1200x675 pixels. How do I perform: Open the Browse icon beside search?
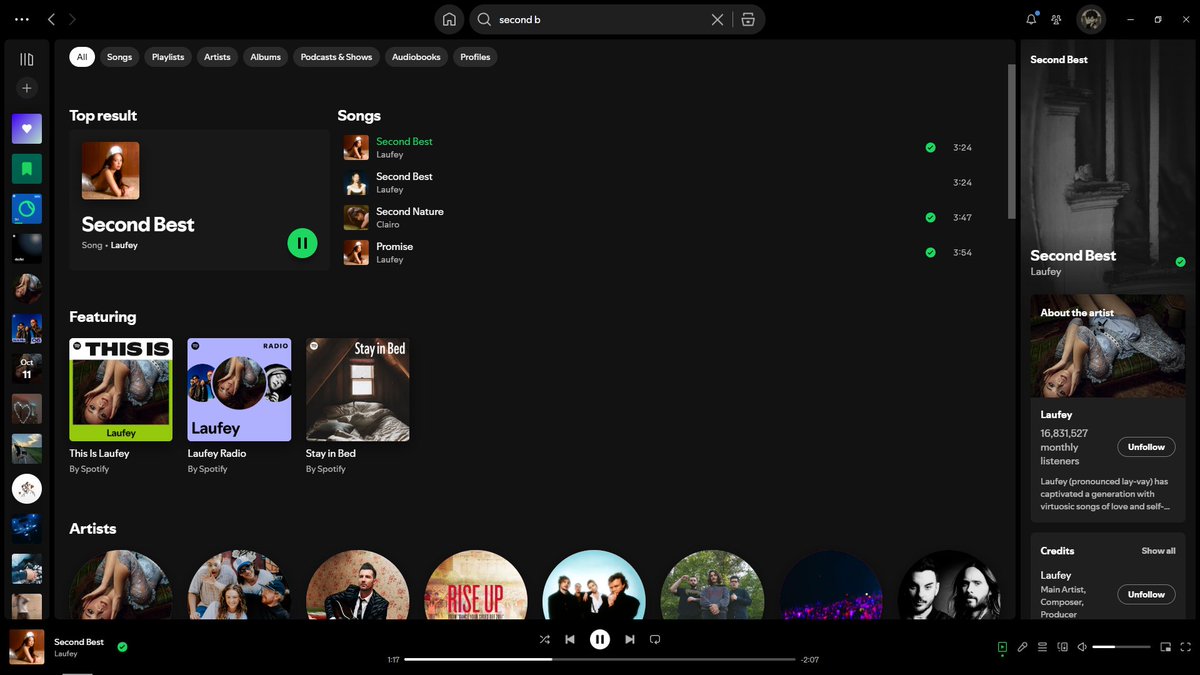[x=748, y=20]
